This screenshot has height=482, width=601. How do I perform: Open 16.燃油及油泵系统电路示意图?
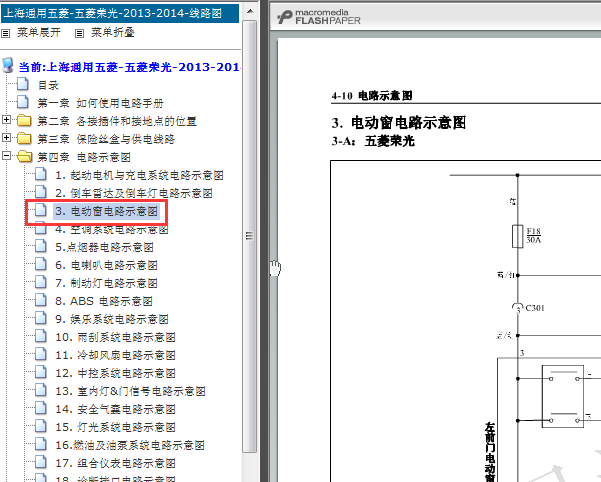click(130, 445)
